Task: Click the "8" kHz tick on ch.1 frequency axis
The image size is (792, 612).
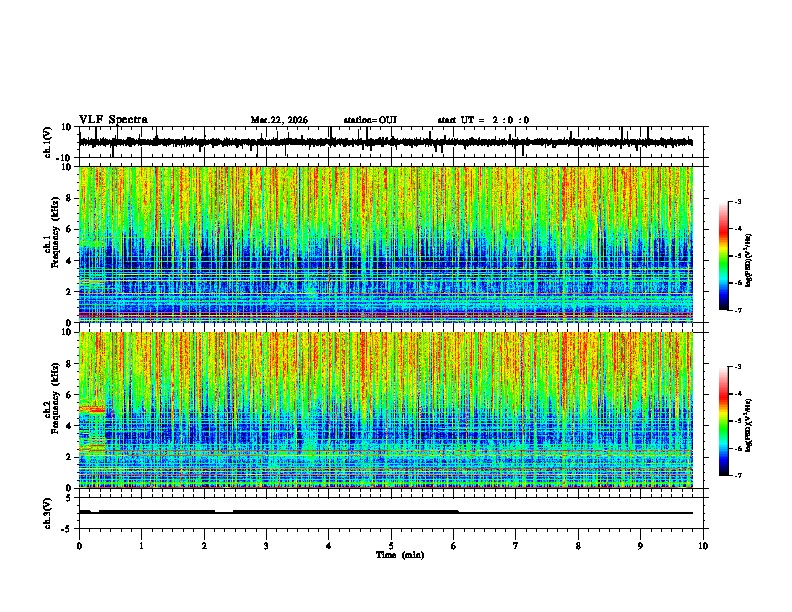Action: pos(69,198)
